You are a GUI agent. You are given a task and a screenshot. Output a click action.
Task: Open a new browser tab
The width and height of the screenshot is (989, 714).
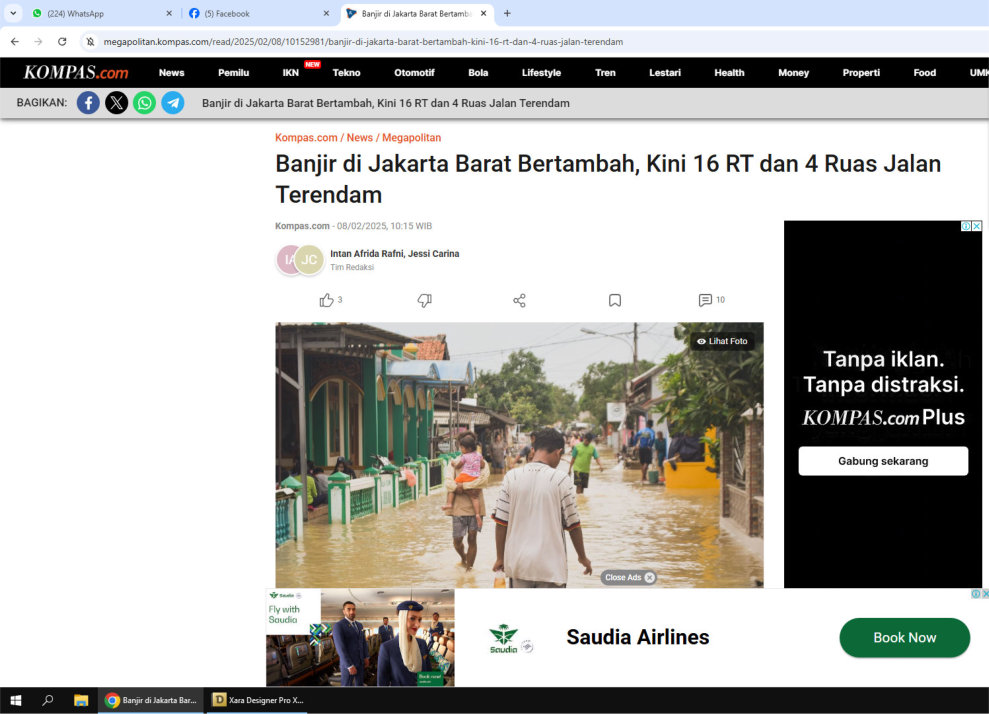507,14
